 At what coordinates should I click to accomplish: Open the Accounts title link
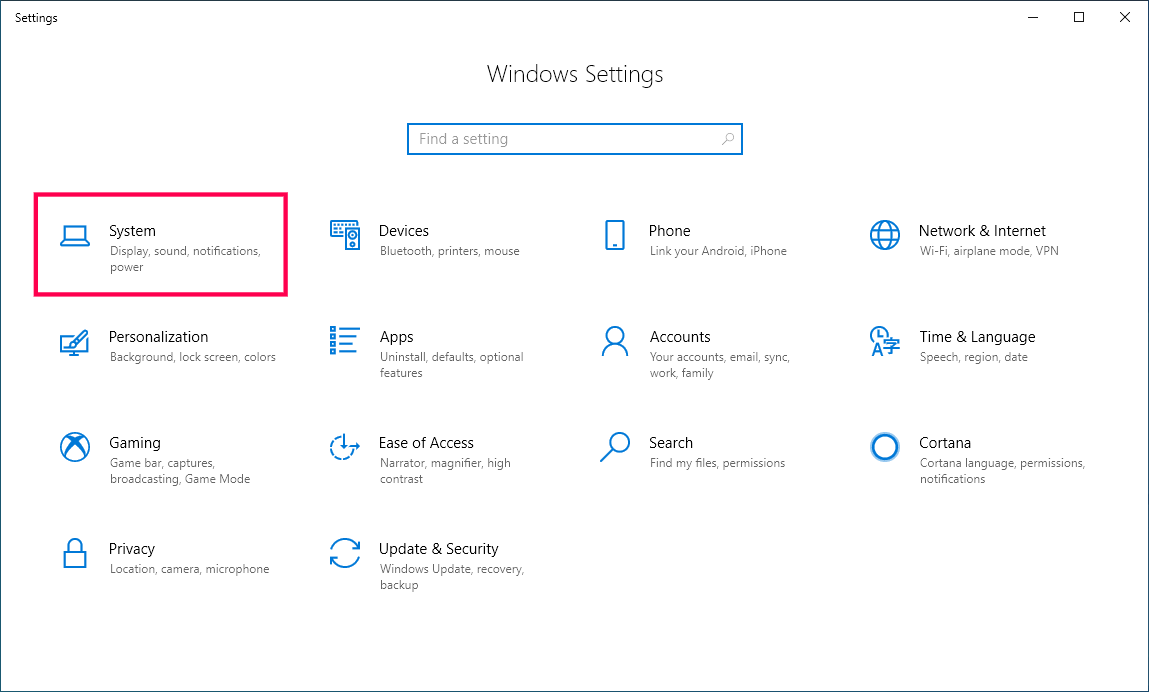pyautogui.click(x=680, y=337)
